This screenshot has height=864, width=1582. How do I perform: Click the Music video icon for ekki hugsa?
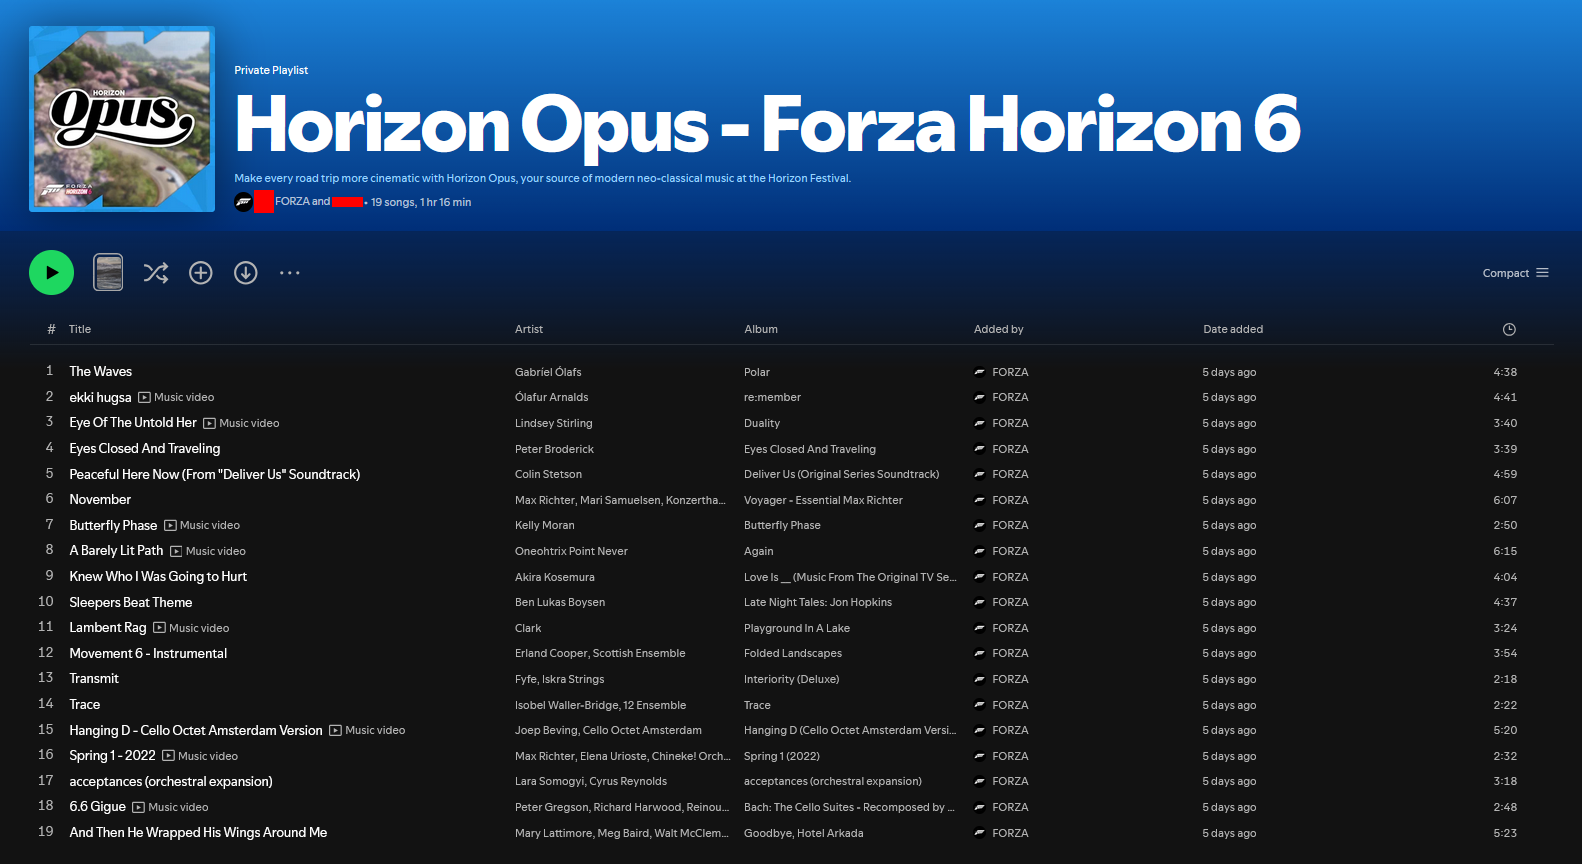(x=144, y=397)
